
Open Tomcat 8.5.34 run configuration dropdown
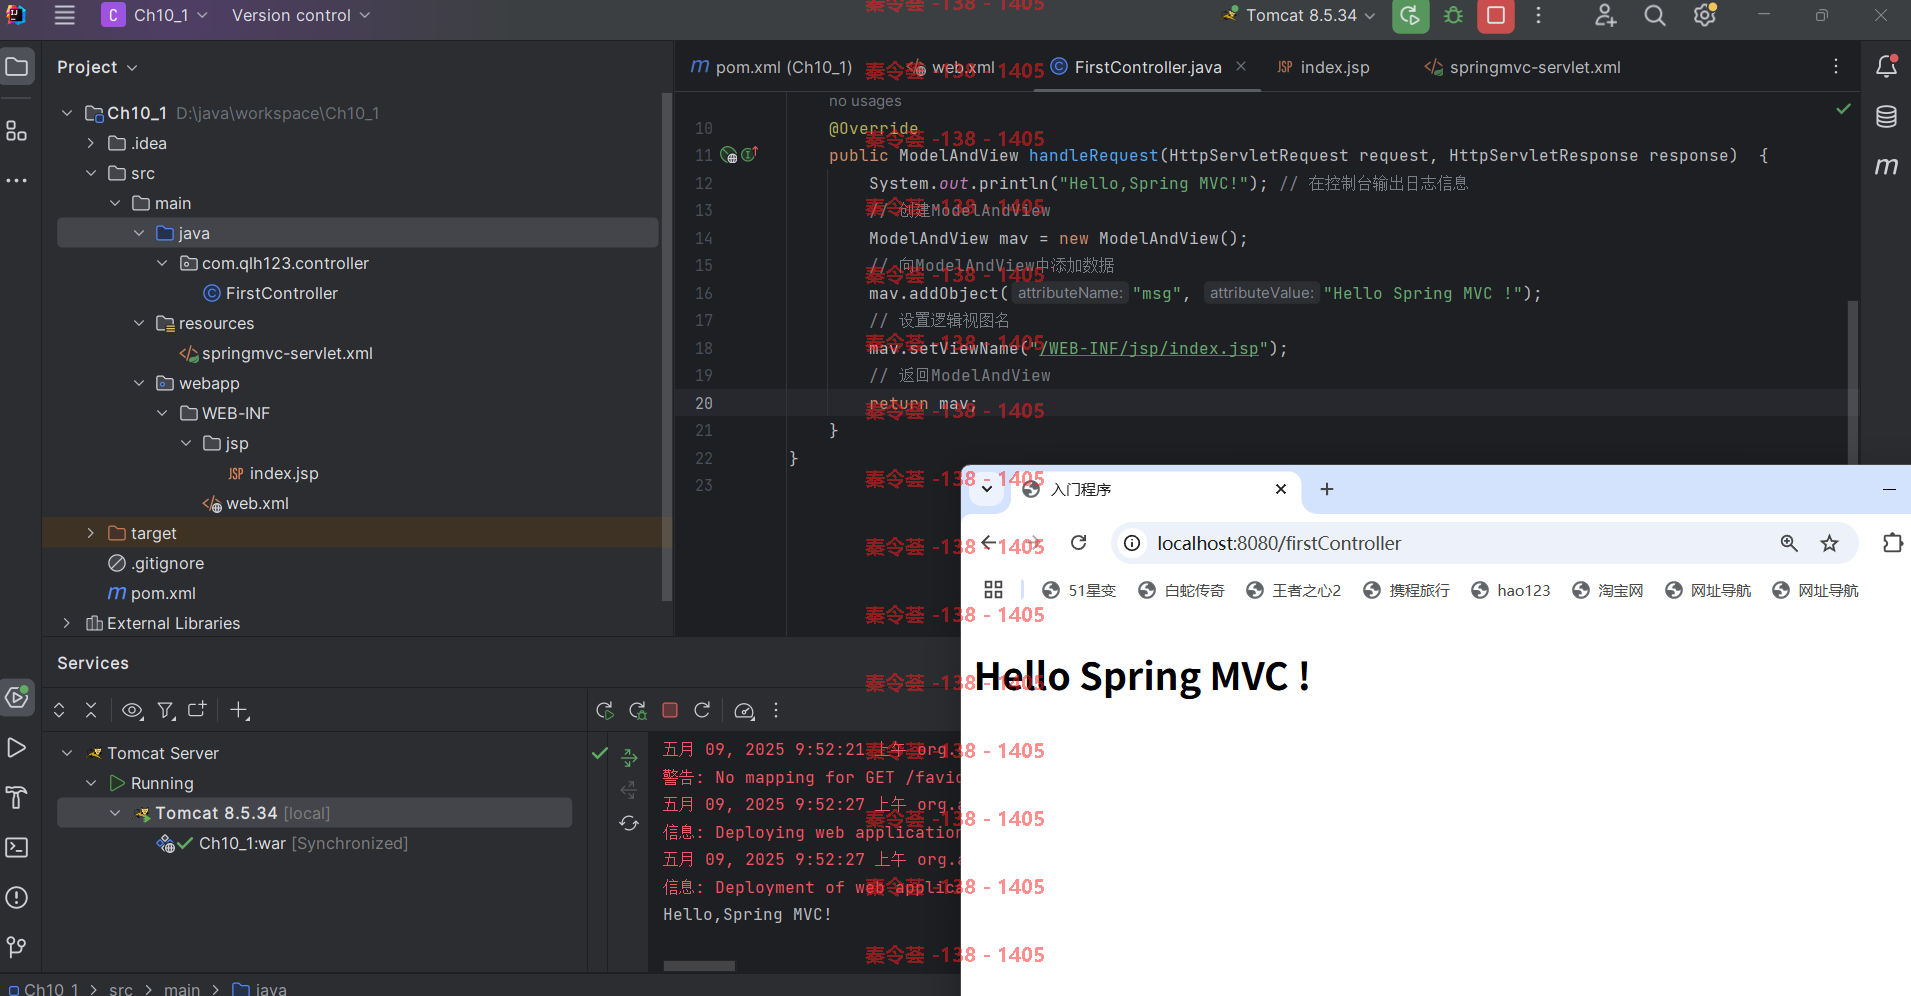1299,15
